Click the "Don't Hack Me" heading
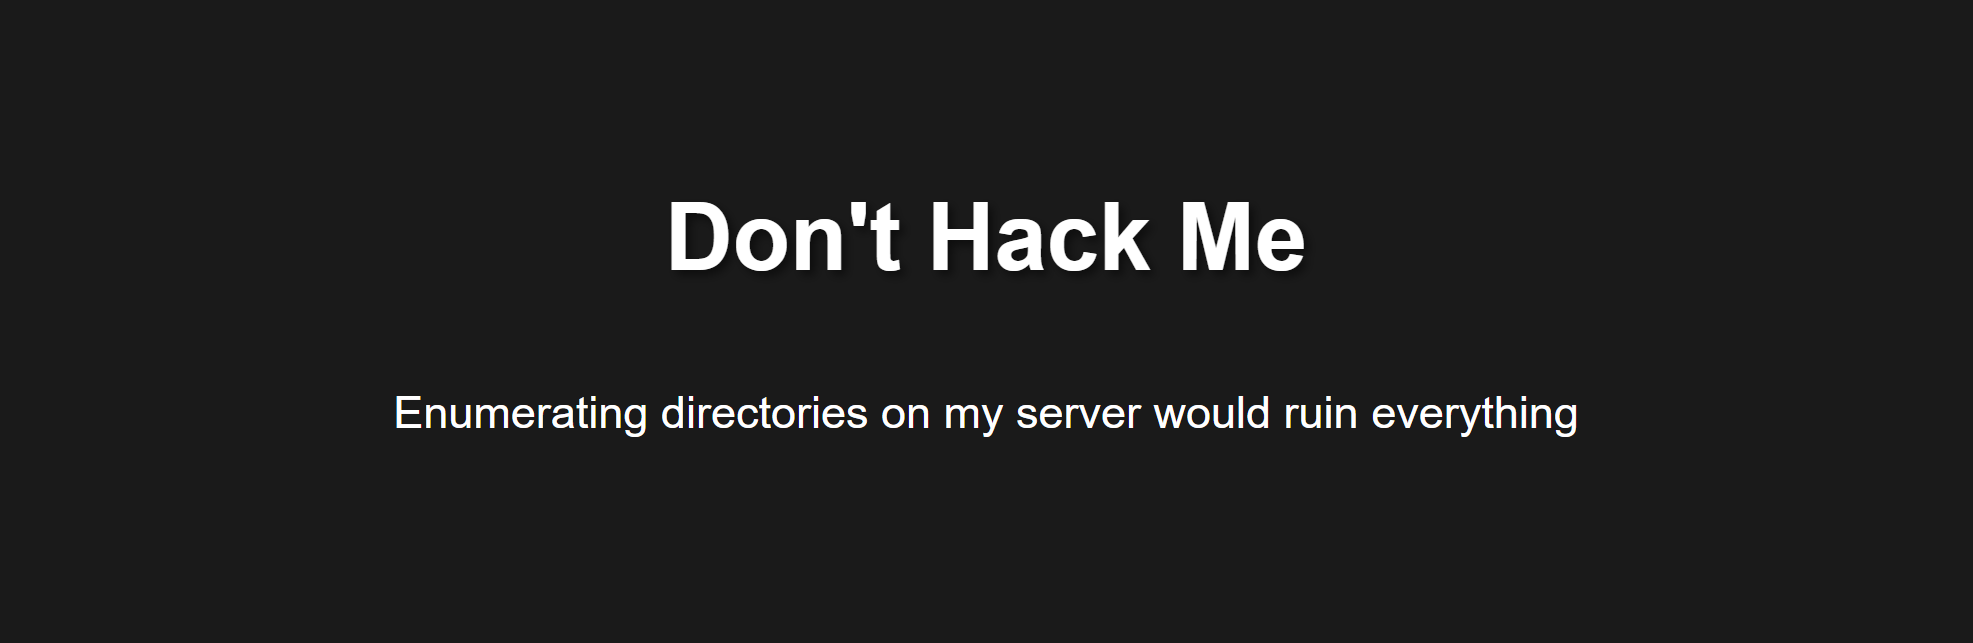The height and width of the screenshot is (643, 1973). tap(986, 237)
